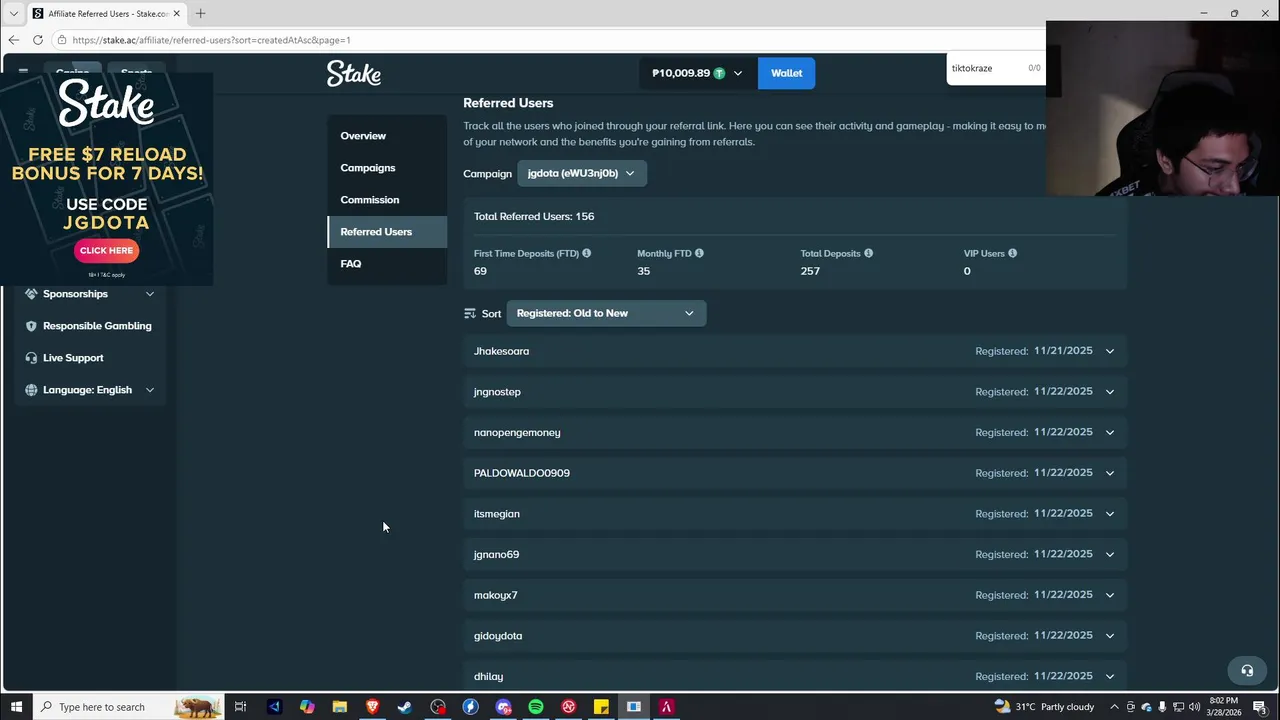
Task: Go to the Overview affiliate section
Action: click(x=387, y=136)
